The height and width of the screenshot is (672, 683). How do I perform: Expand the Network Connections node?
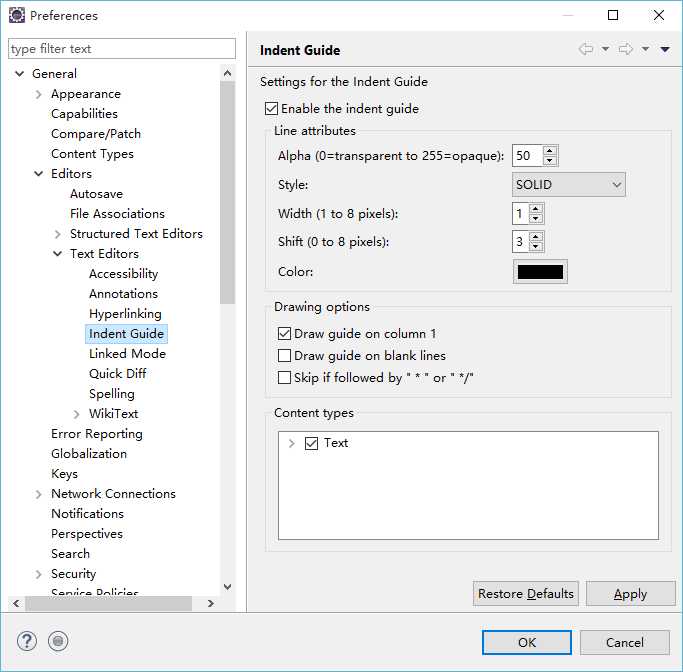pos(38,494)
